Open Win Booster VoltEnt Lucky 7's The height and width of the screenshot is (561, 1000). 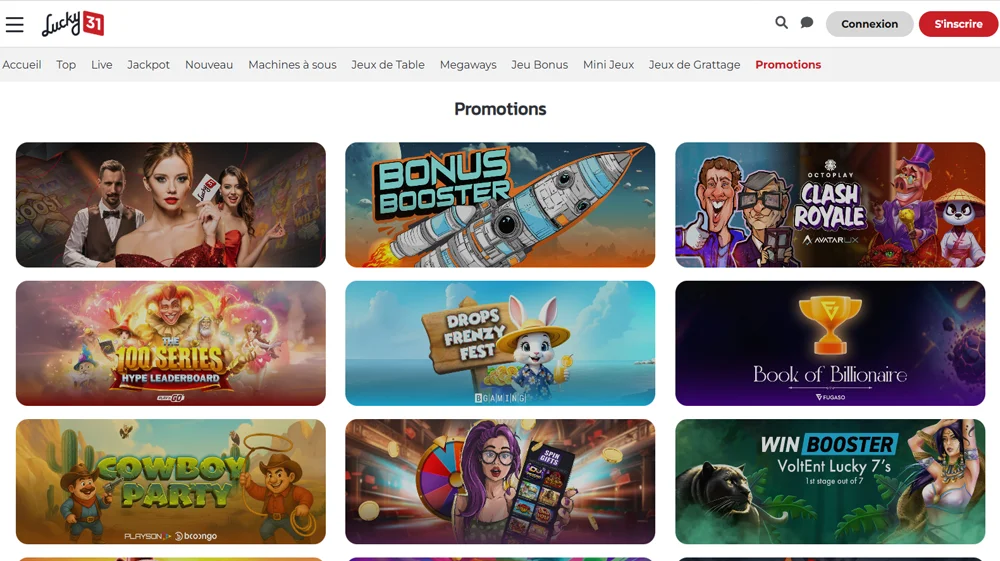pos(830,481)
